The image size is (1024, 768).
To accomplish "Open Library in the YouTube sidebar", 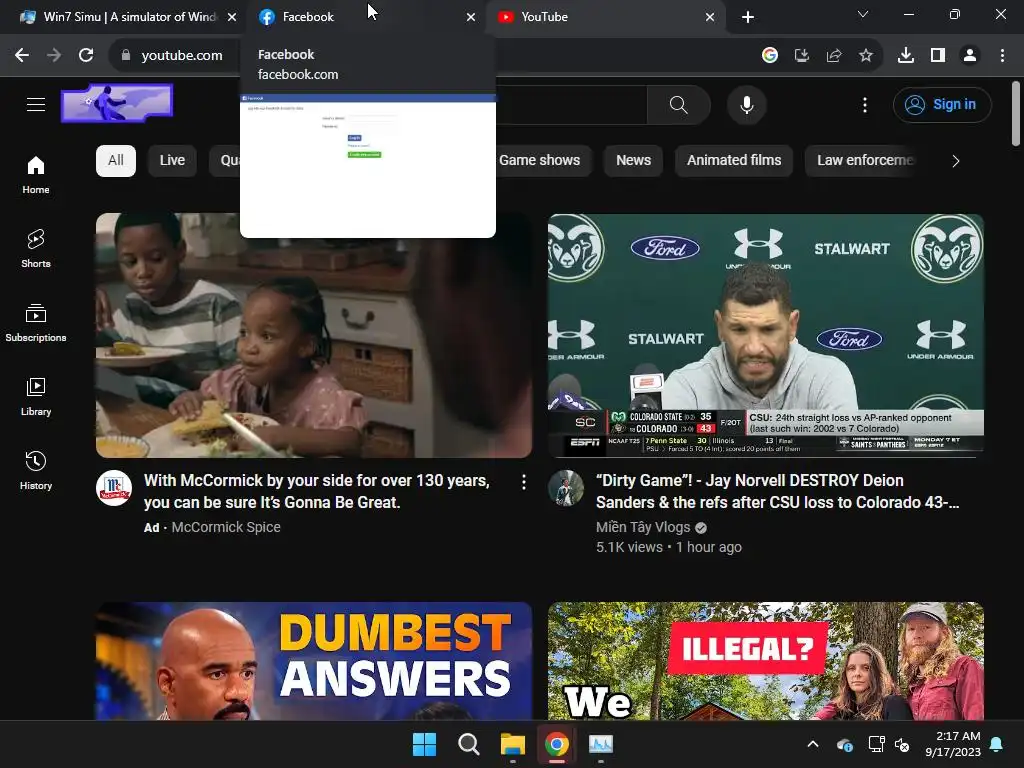I will point(36,396).
